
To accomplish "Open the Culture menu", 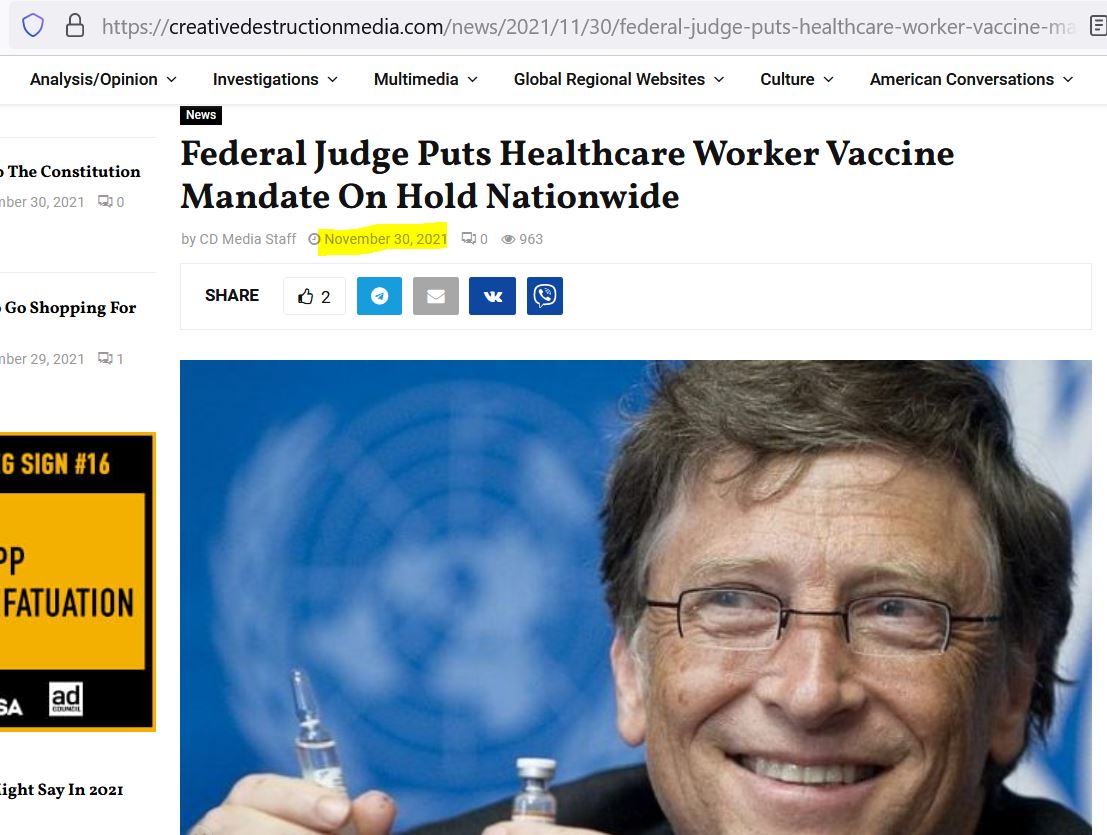I will click(x=796, y=79).
